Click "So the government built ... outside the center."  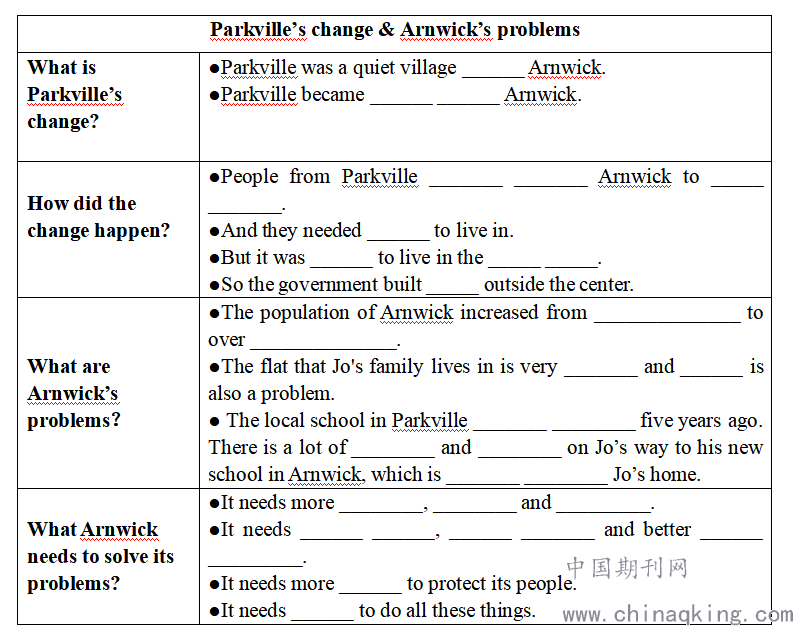(x=421, y=285)
